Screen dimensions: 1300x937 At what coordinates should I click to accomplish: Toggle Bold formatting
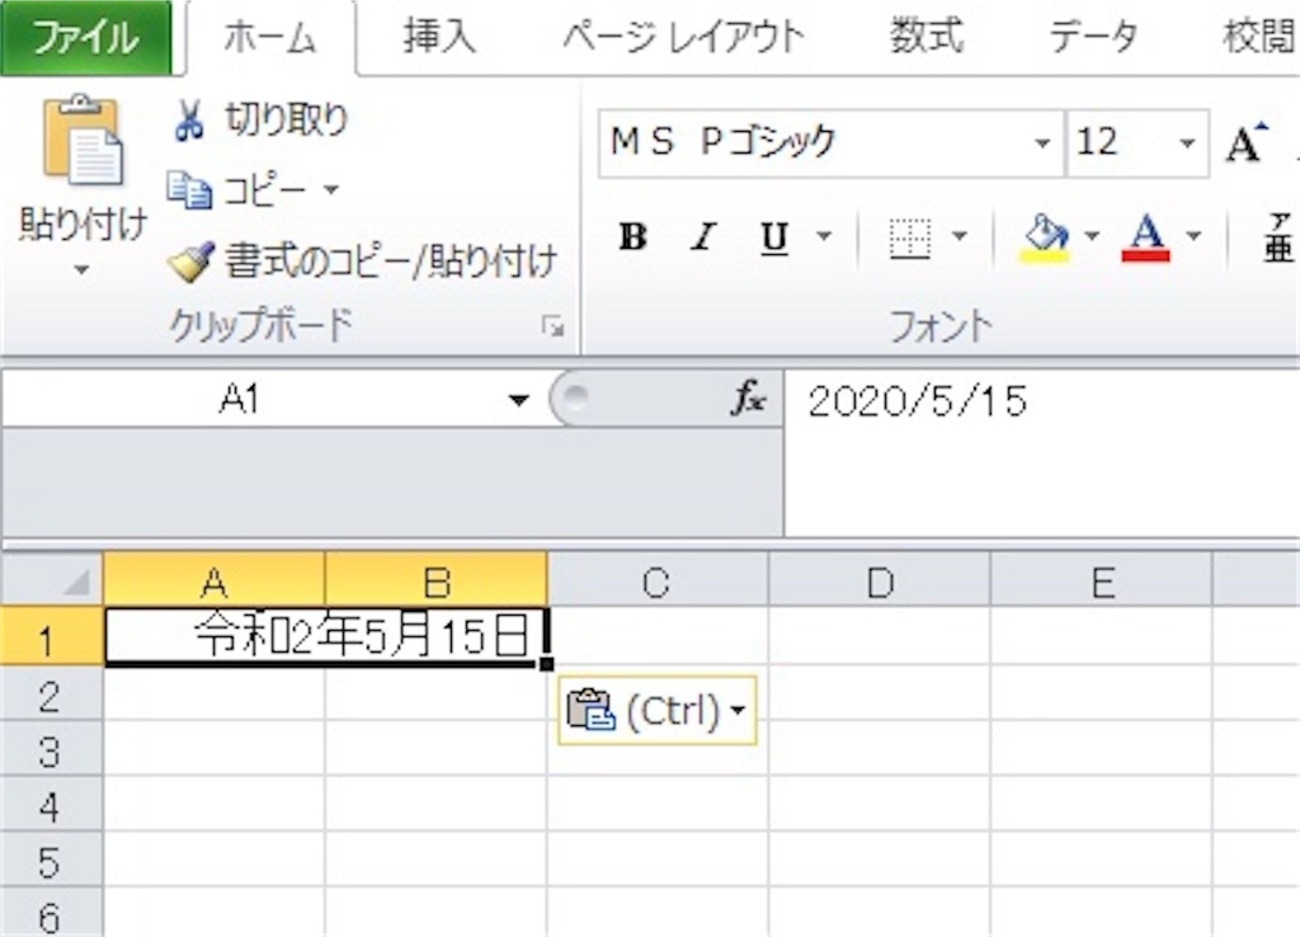click(632, 237)
